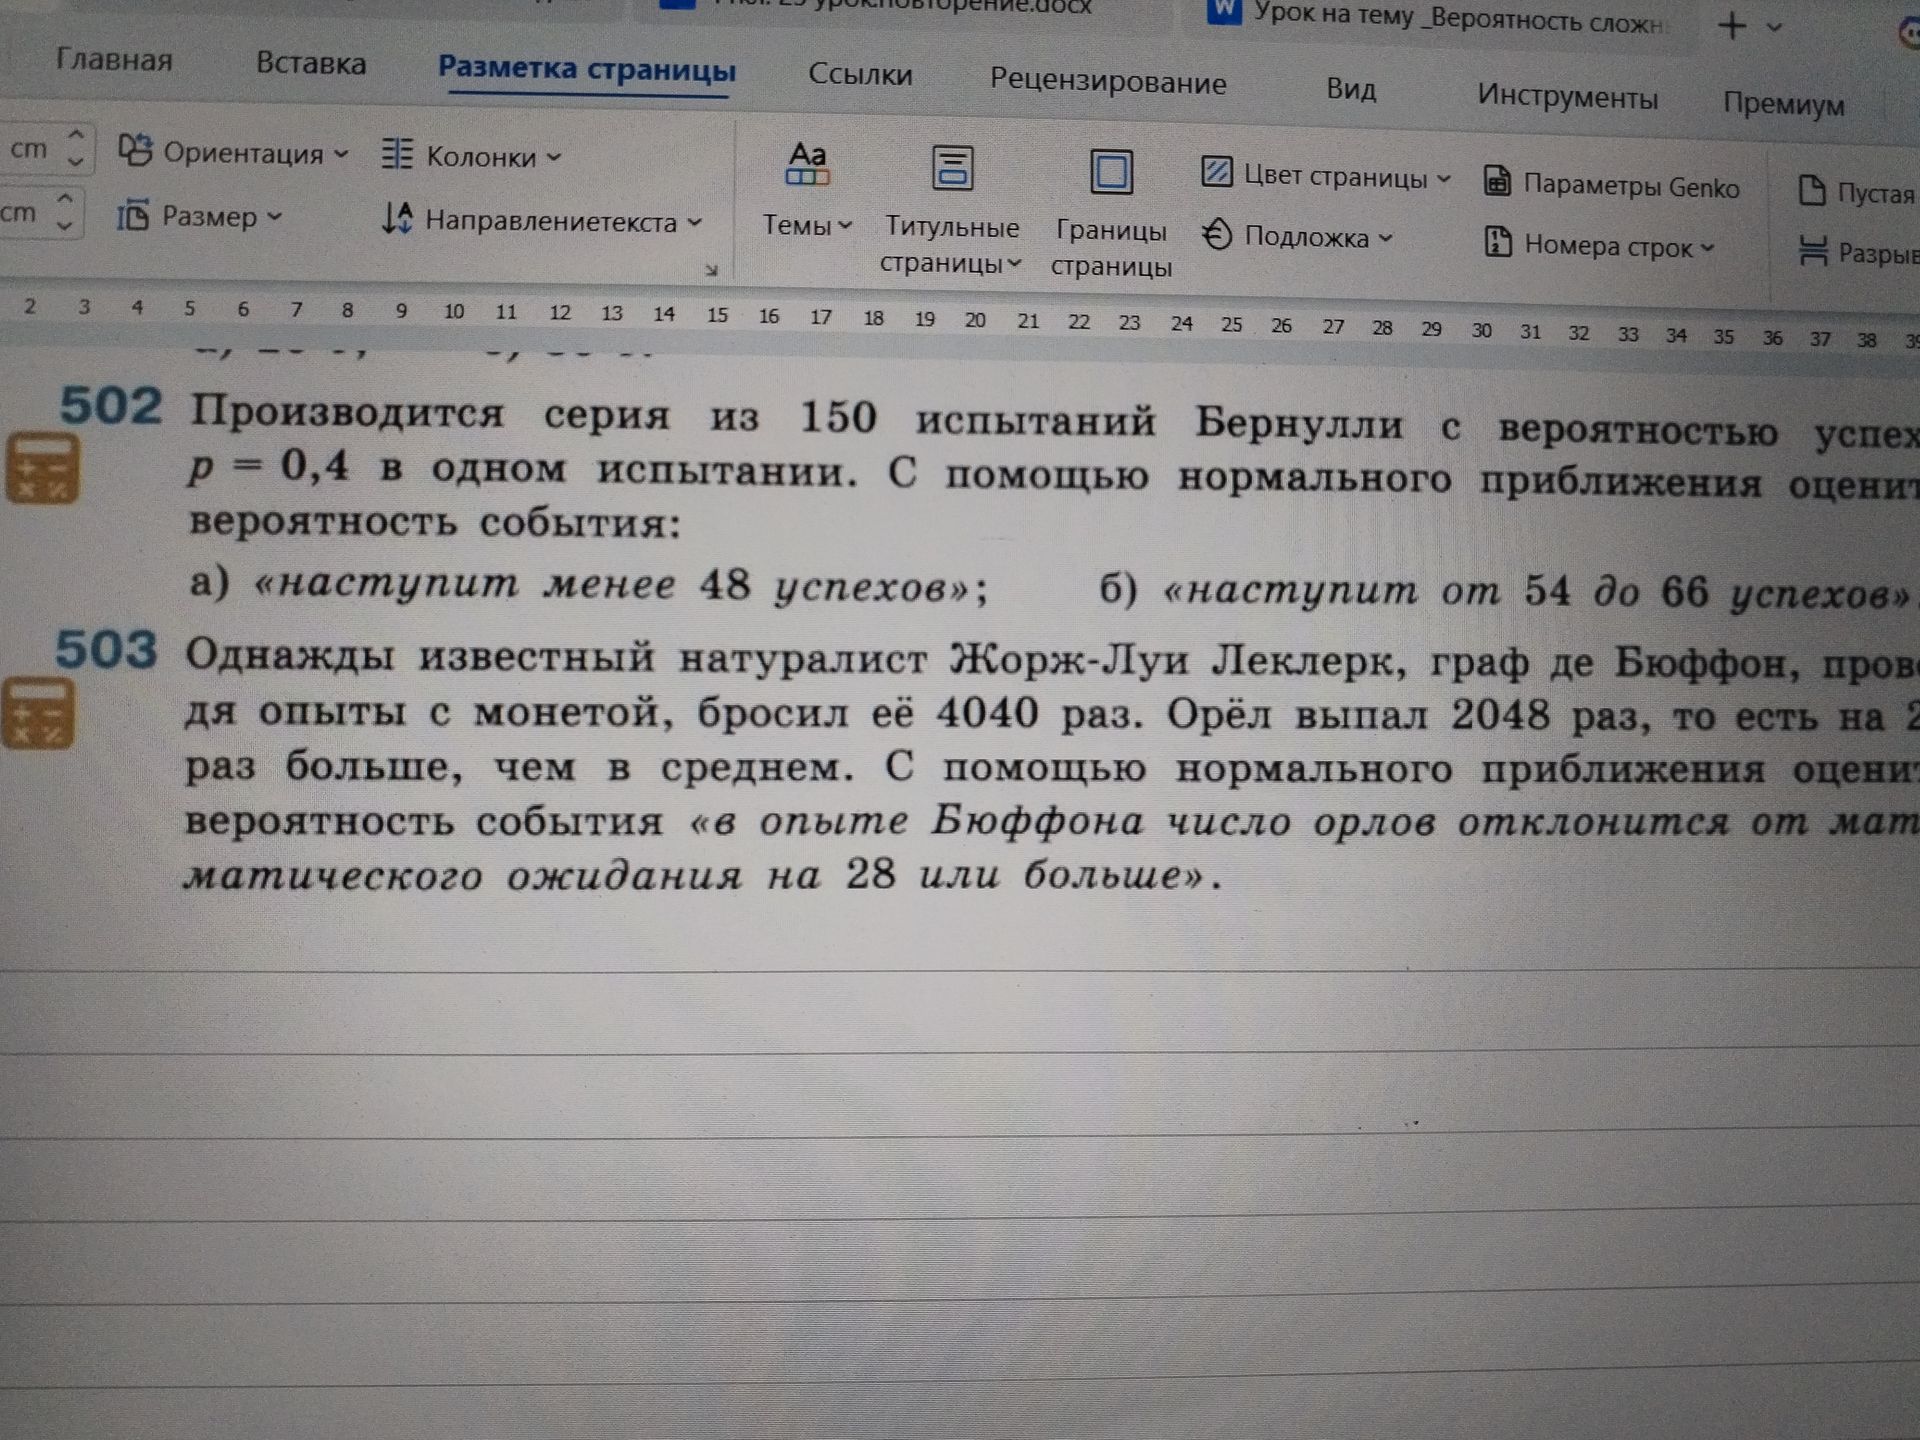Open the Главная ribbon tab
This screenshot has height=1440, width=1920.
click(x=114, y=60)
